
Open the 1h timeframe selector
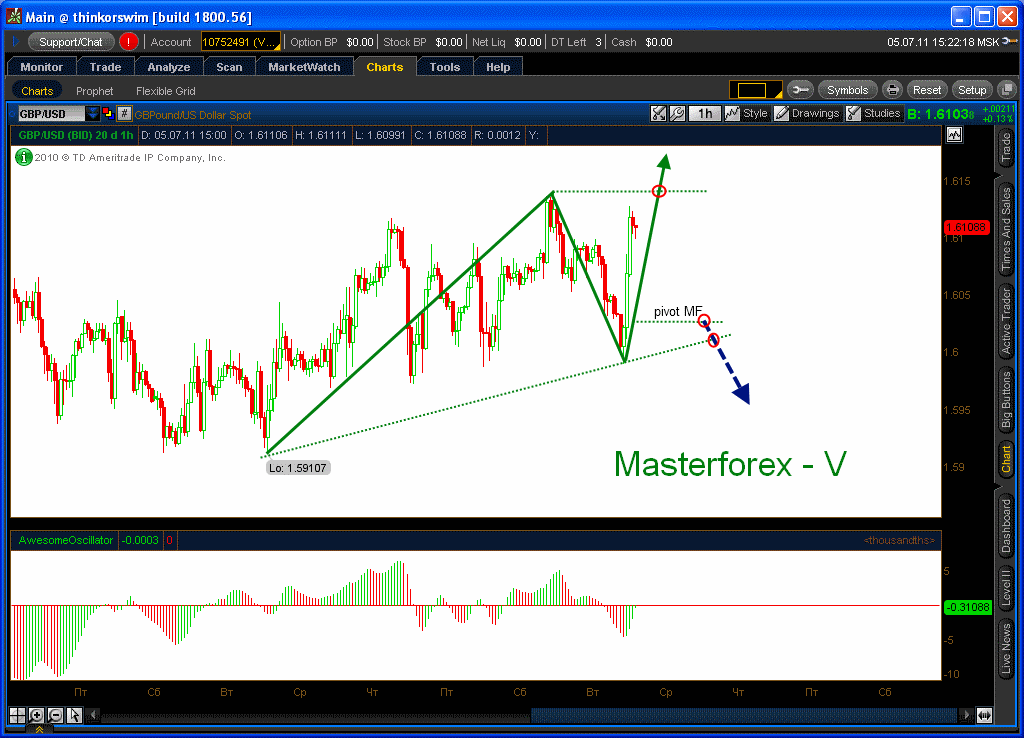tap(705, 114)
